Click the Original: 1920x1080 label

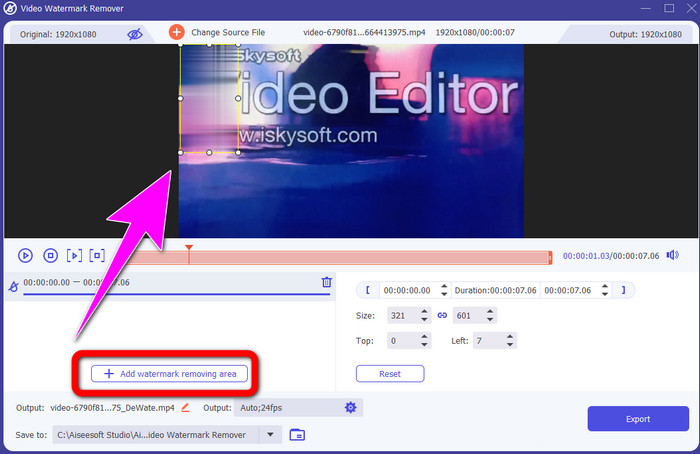pos(58,34)
